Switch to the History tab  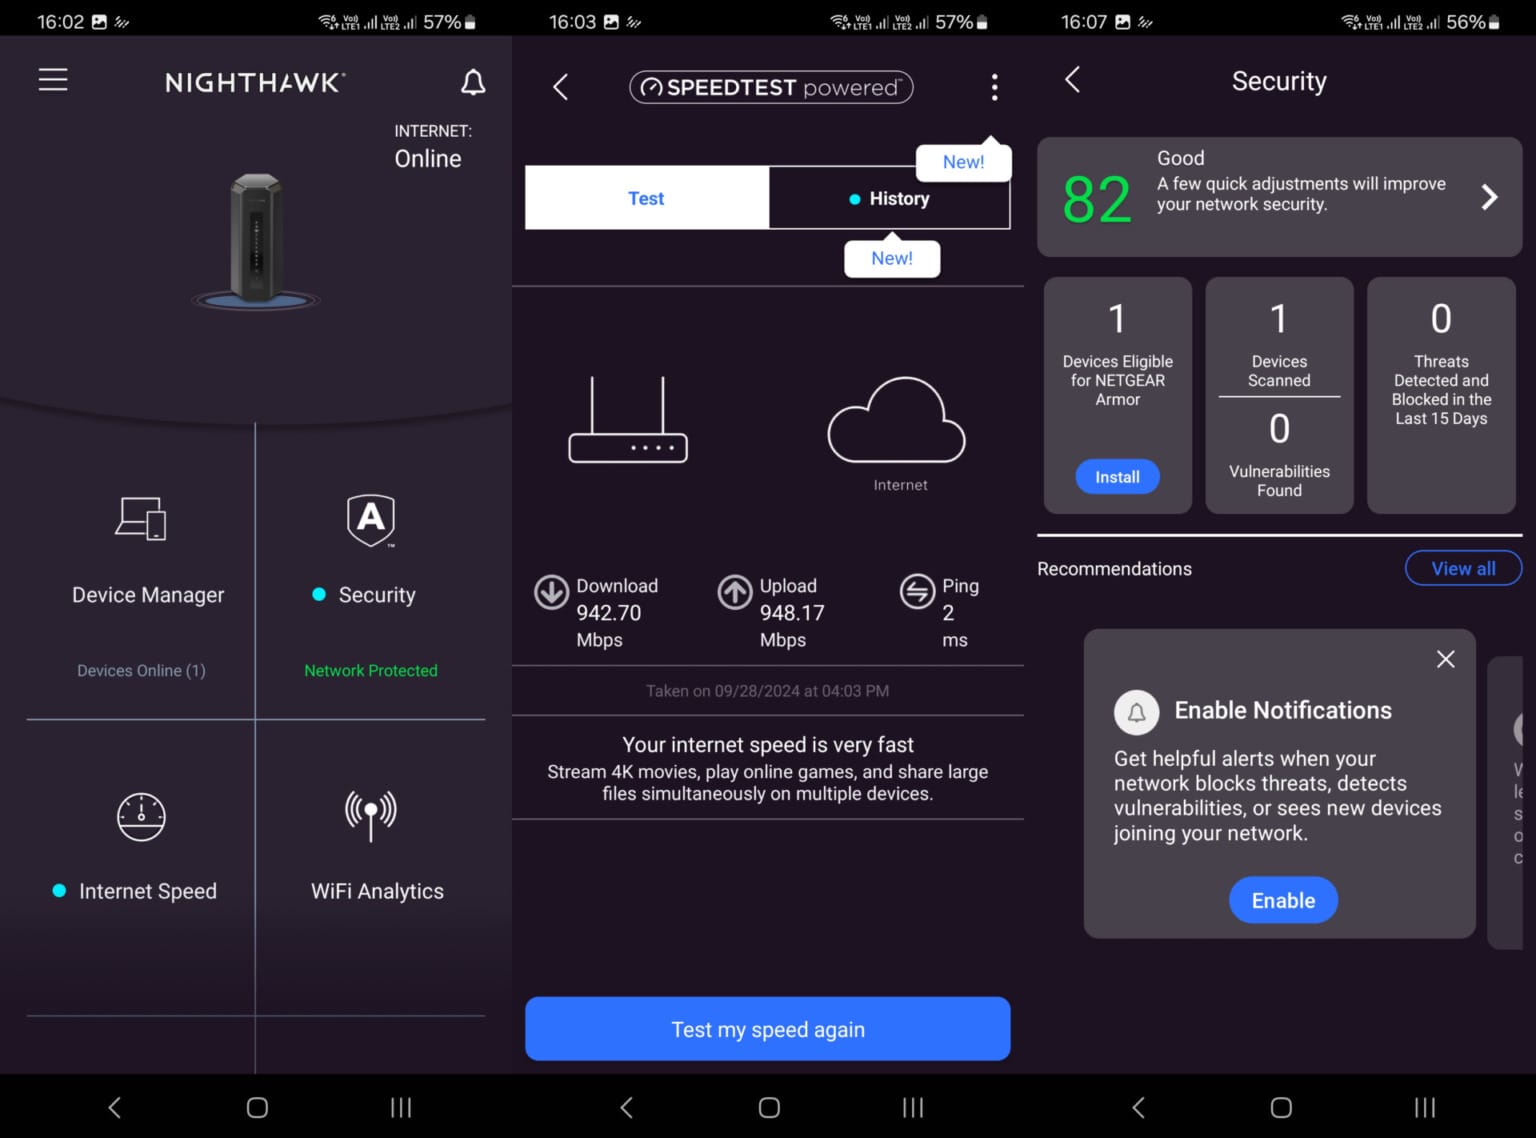(891, 198)
